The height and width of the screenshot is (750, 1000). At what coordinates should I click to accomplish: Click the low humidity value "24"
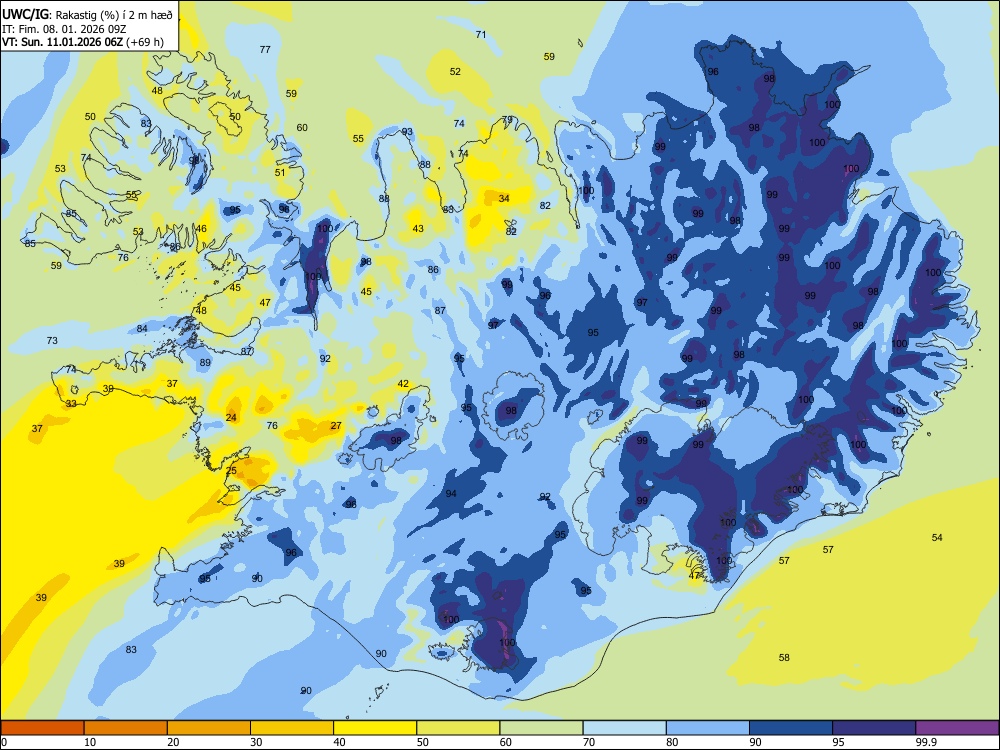coord(231,418)
